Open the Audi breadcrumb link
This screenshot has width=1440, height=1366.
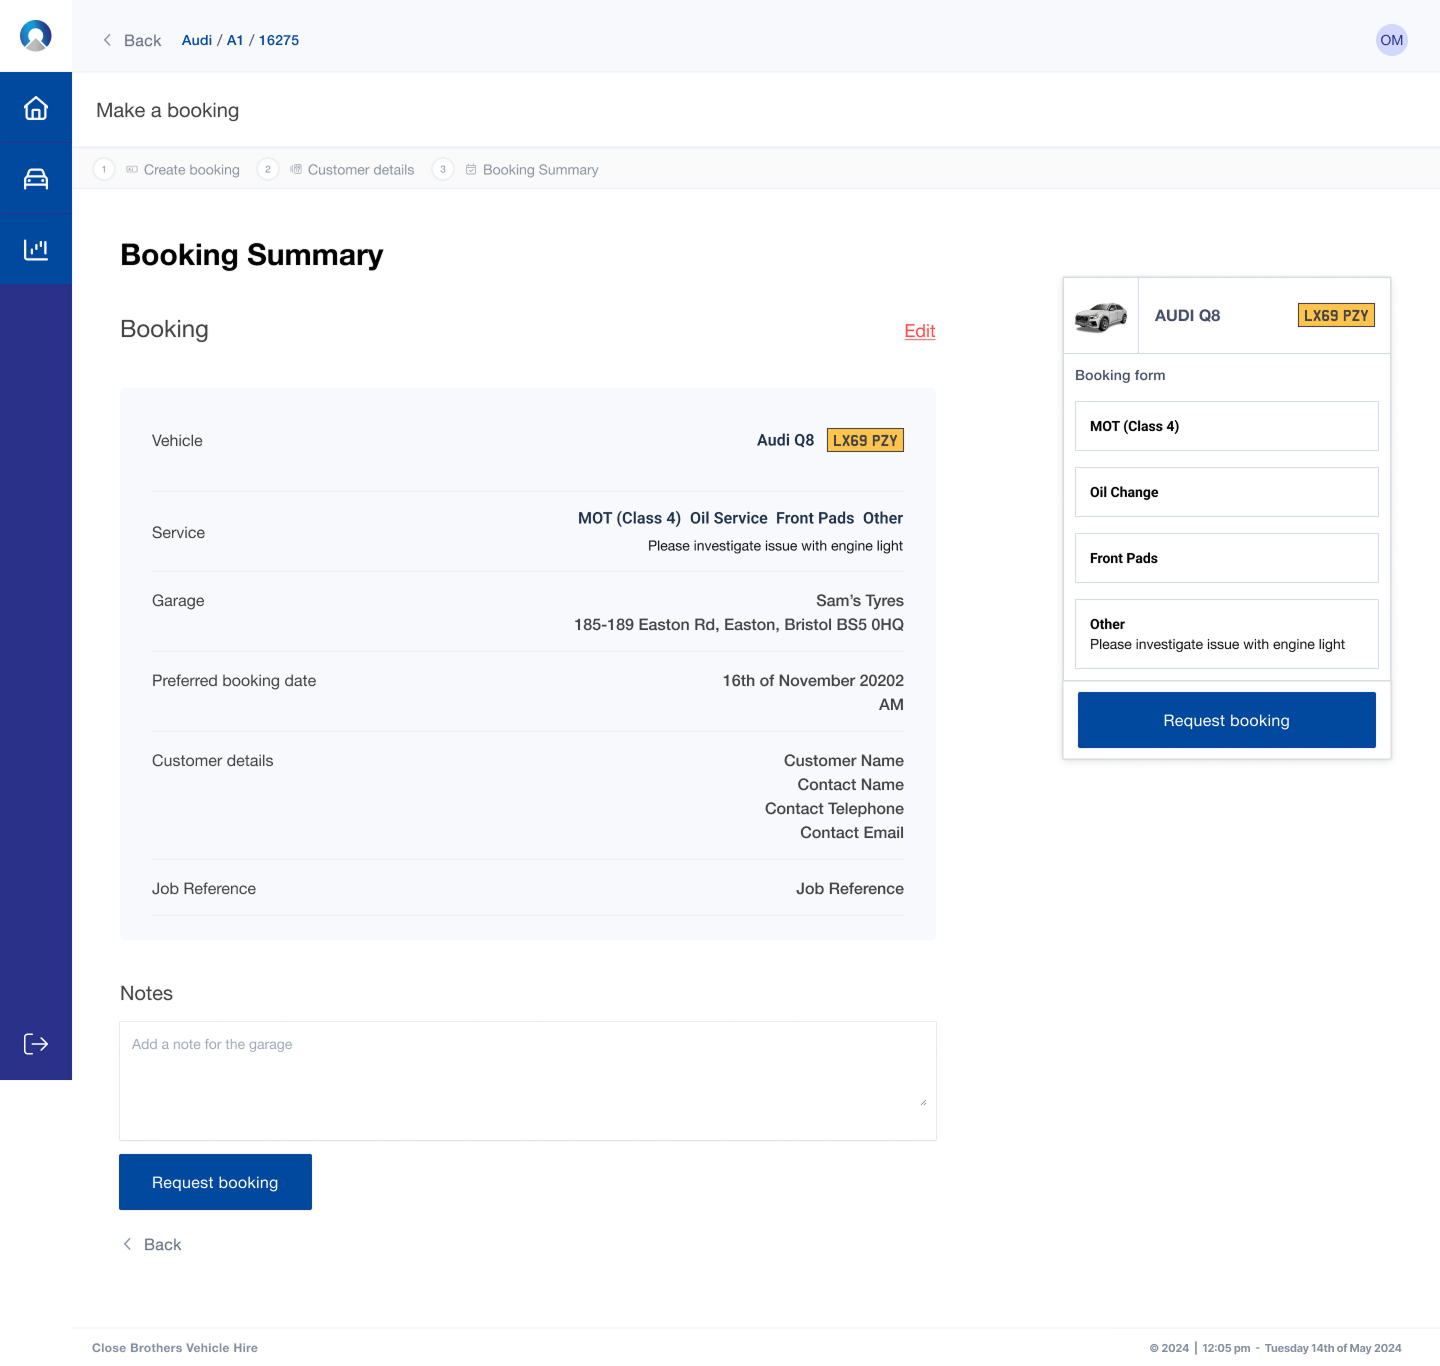[196, 40]
